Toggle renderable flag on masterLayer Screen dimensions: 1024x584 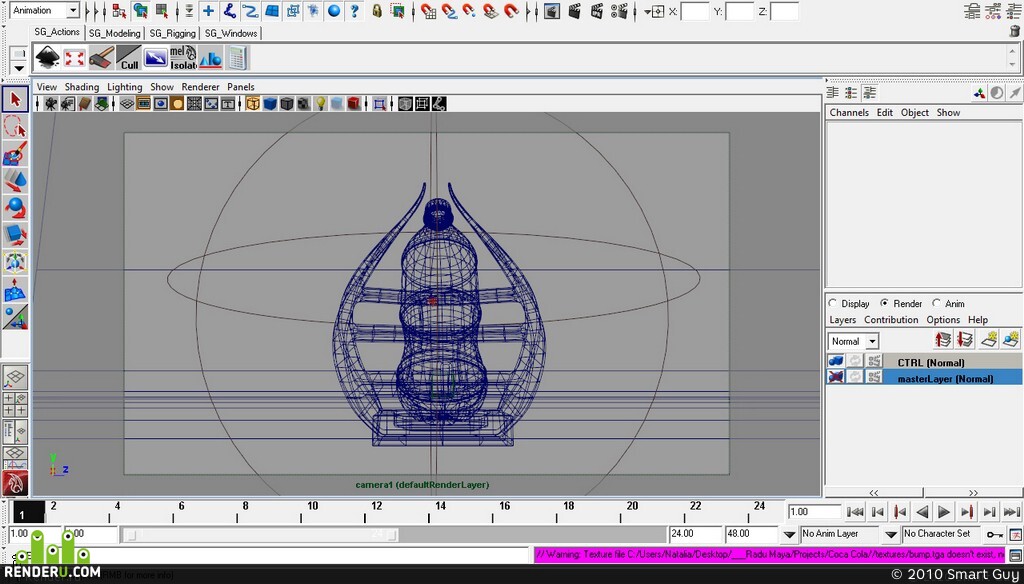(x=836, y=377)
